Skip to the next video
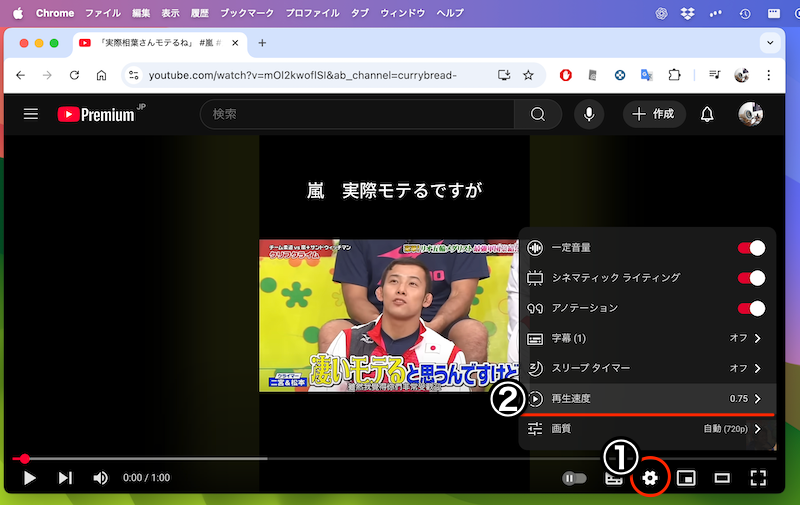 (65, 478)
